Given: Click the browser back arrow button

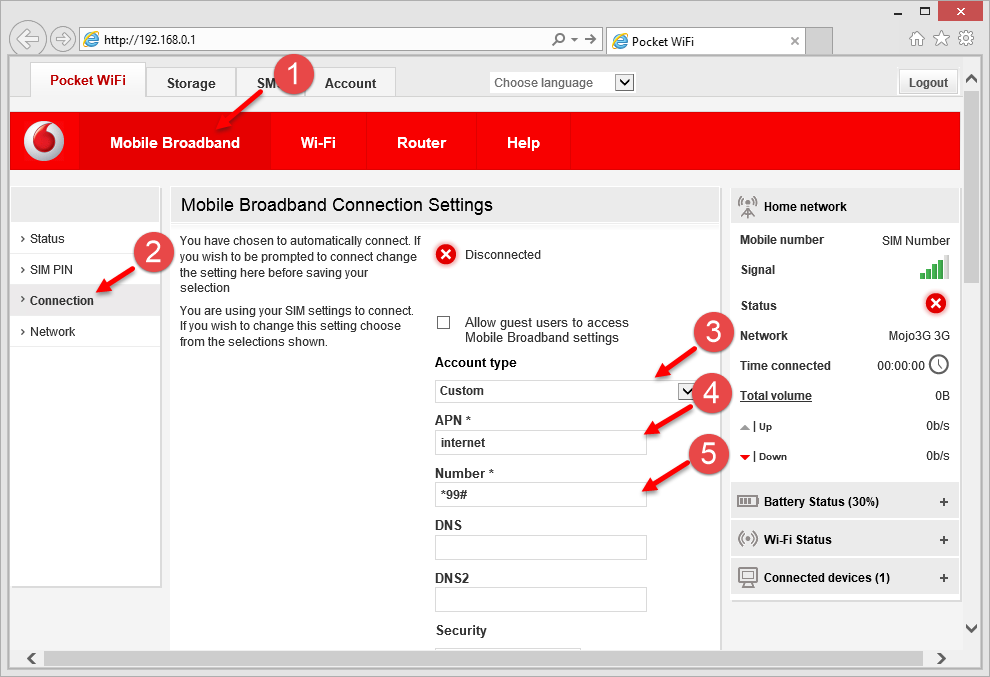Looking at the screenshot, I should (28, 39).
